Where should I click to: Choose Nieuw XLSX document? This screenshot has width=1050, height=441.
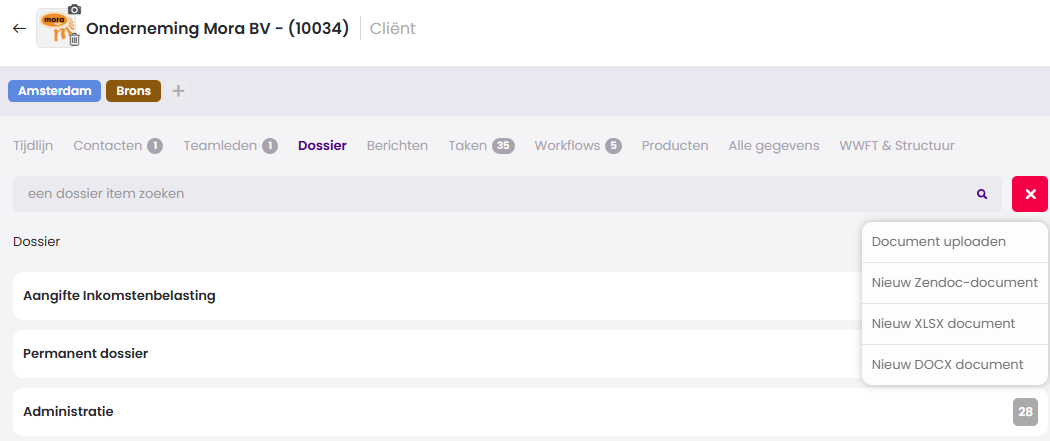point(943,324)
